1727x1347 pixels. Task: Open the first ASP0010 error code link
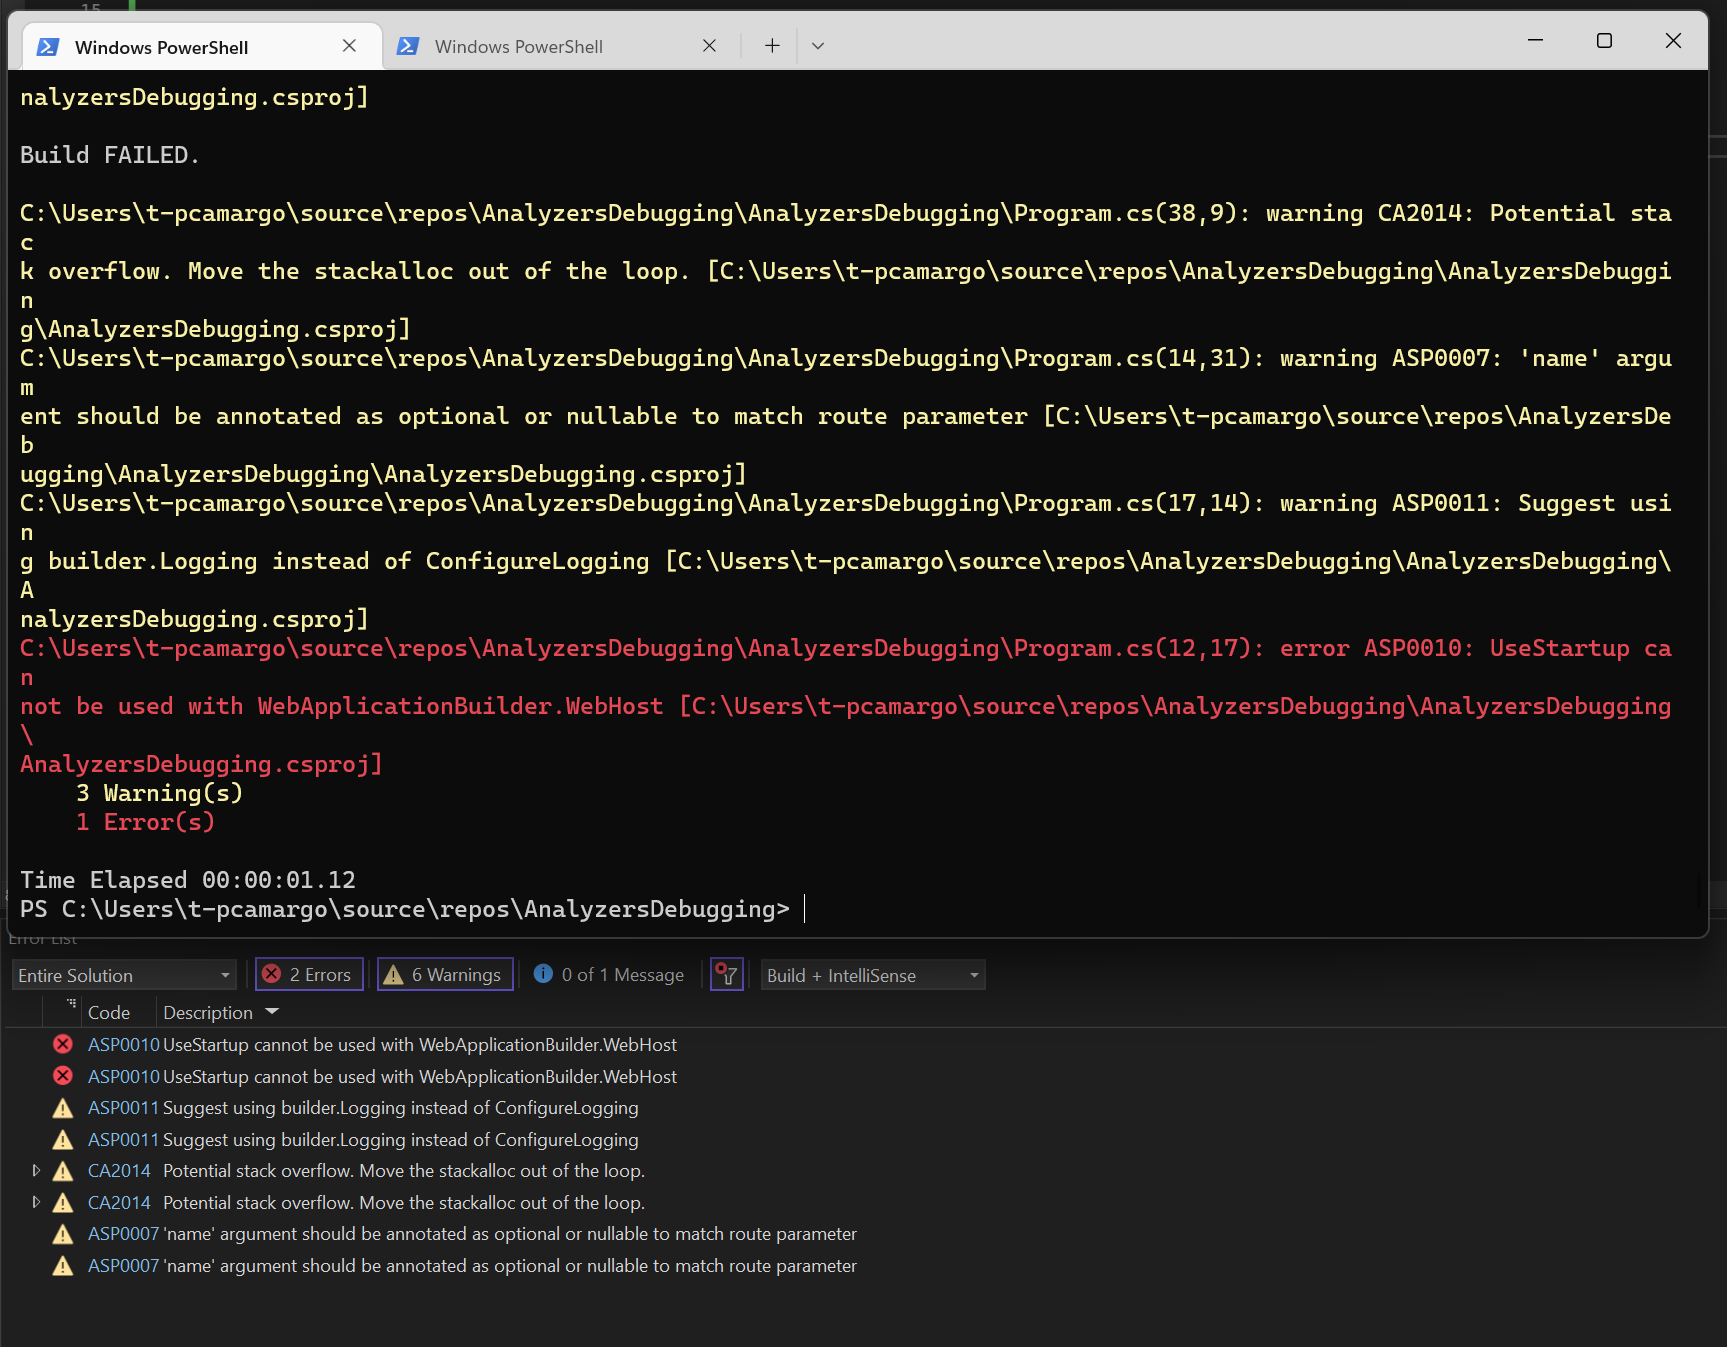[x=124, y=1045]
